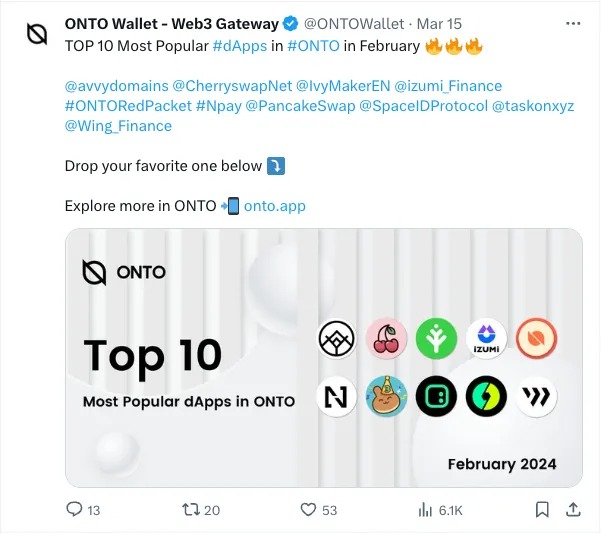Viewport: 601px width, 534px height.
Task: Visit the @avvydomains profile mention
Action: point(109,86)
